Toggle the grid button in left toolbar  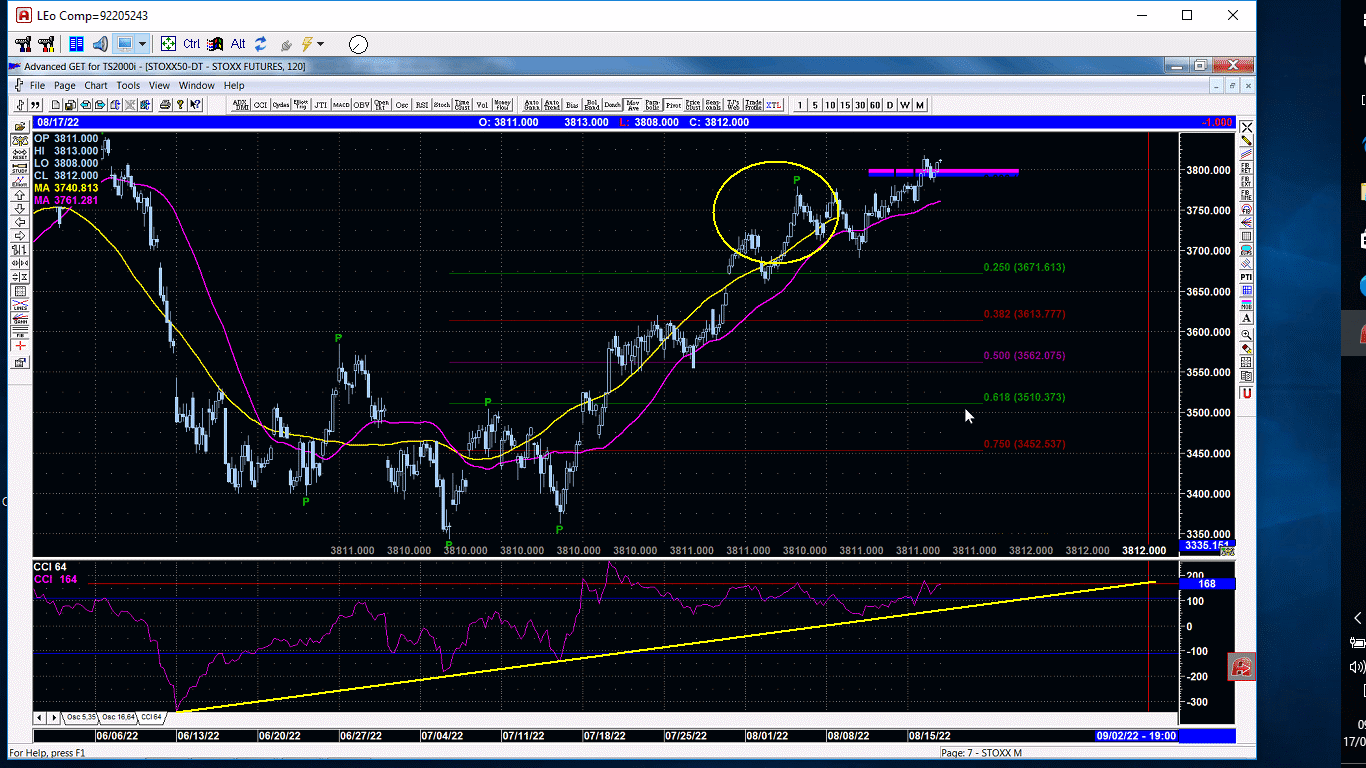point(20,290)
